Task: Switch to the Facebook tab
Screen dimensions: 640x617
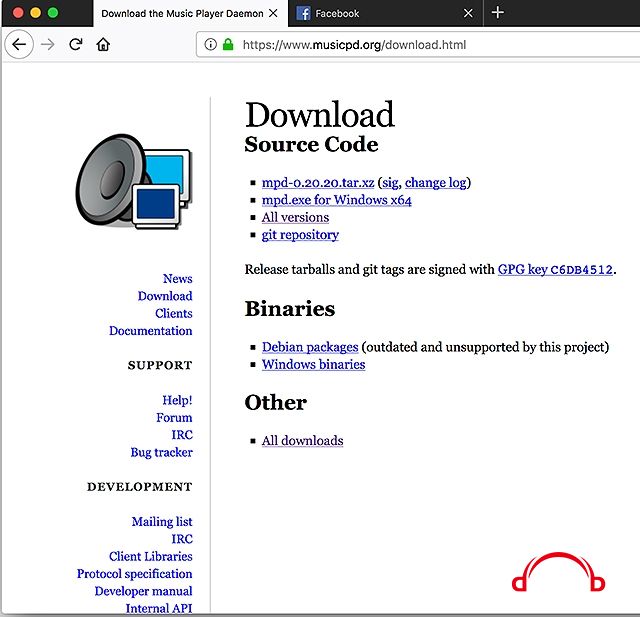Action: (386, 13)
